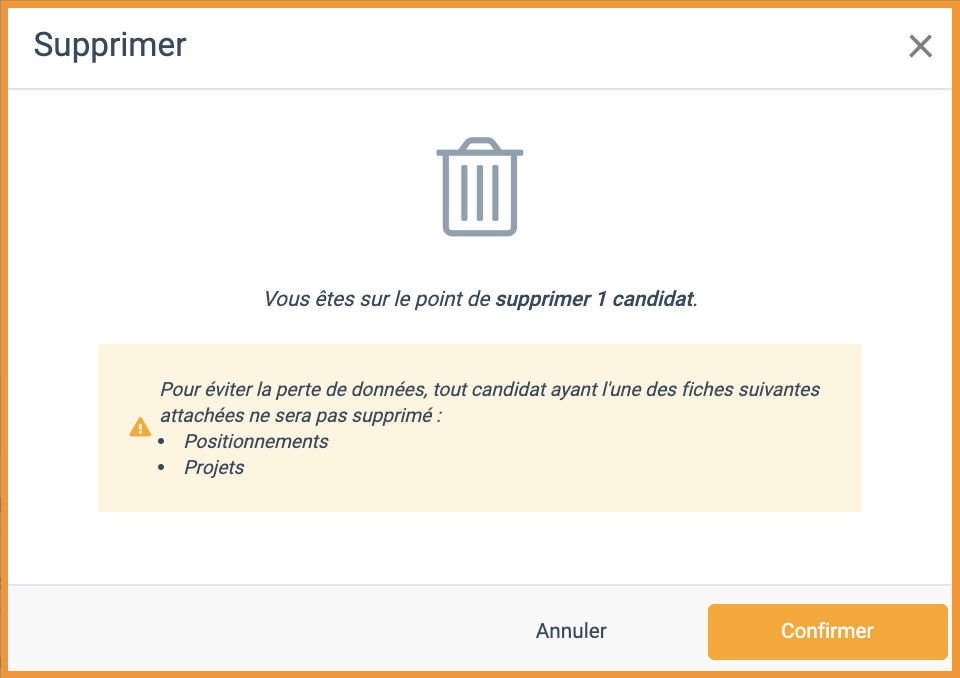The height and width of the screenshot is (678, 960).
Task: Click the Supprimer dialog title
Action: click(x=110, y=46)
